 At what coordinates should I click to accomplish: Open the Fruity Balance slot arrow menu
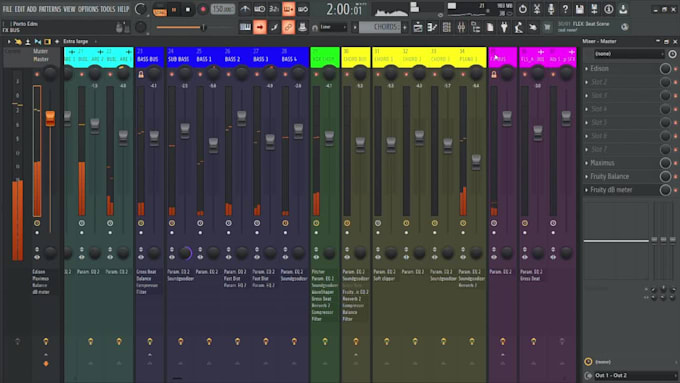[x=587, y=177]
